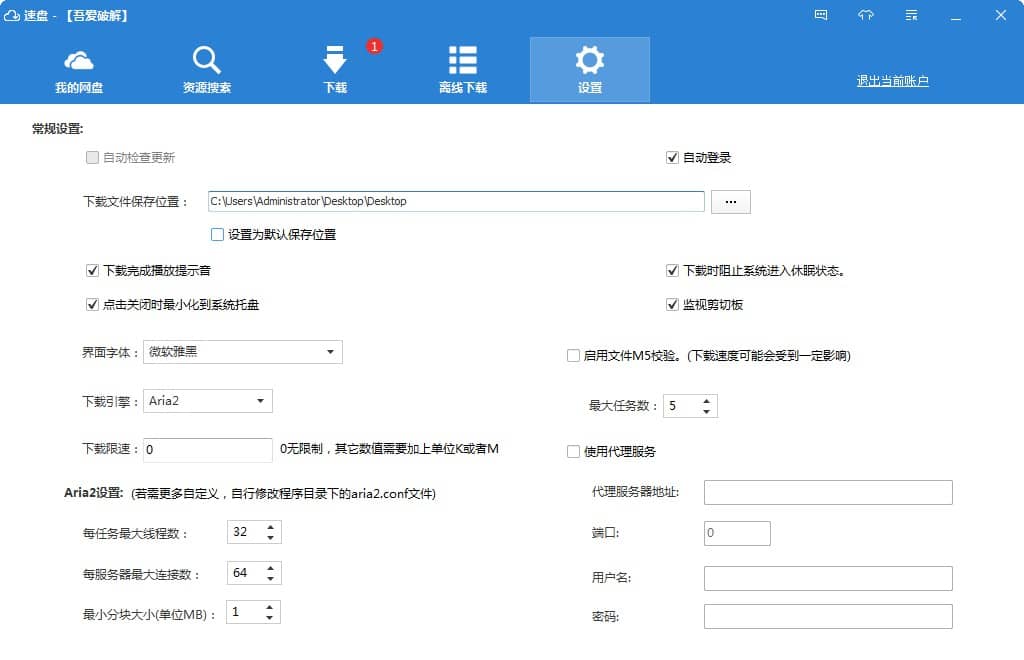Open the 界面字体 font dropdown
1024x660 pixels.
242,352
